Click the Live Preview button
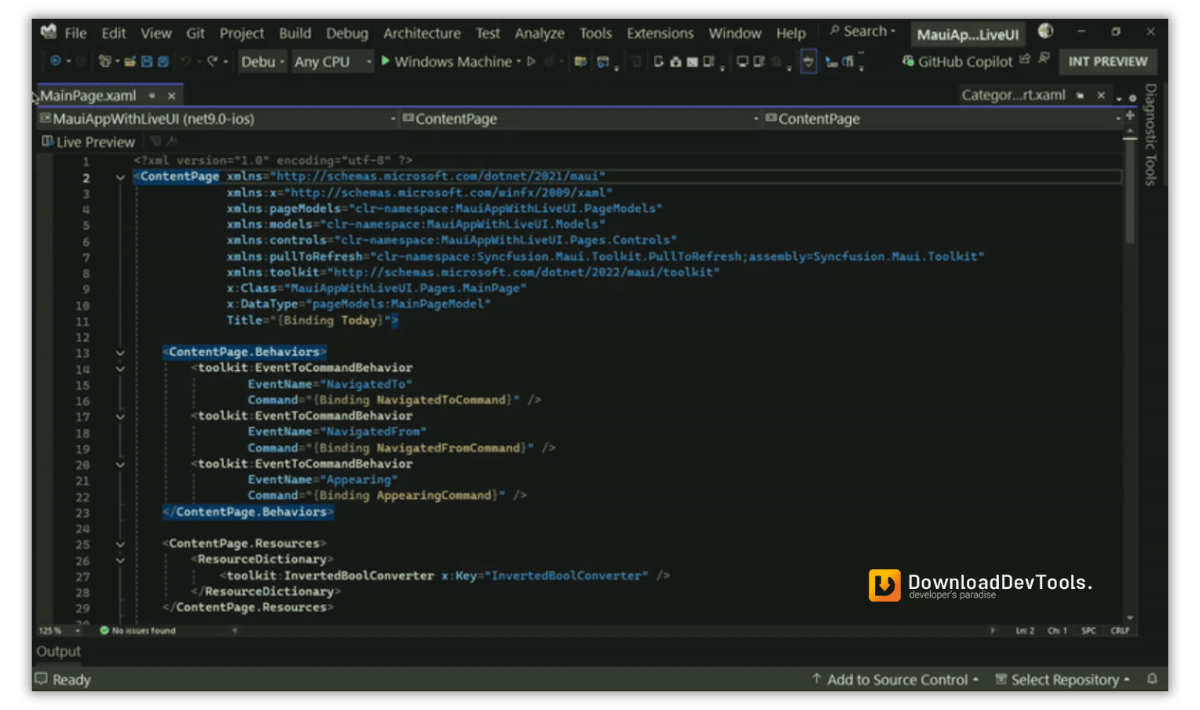This screenshot has width=1200, height=710. click(88, 142)
